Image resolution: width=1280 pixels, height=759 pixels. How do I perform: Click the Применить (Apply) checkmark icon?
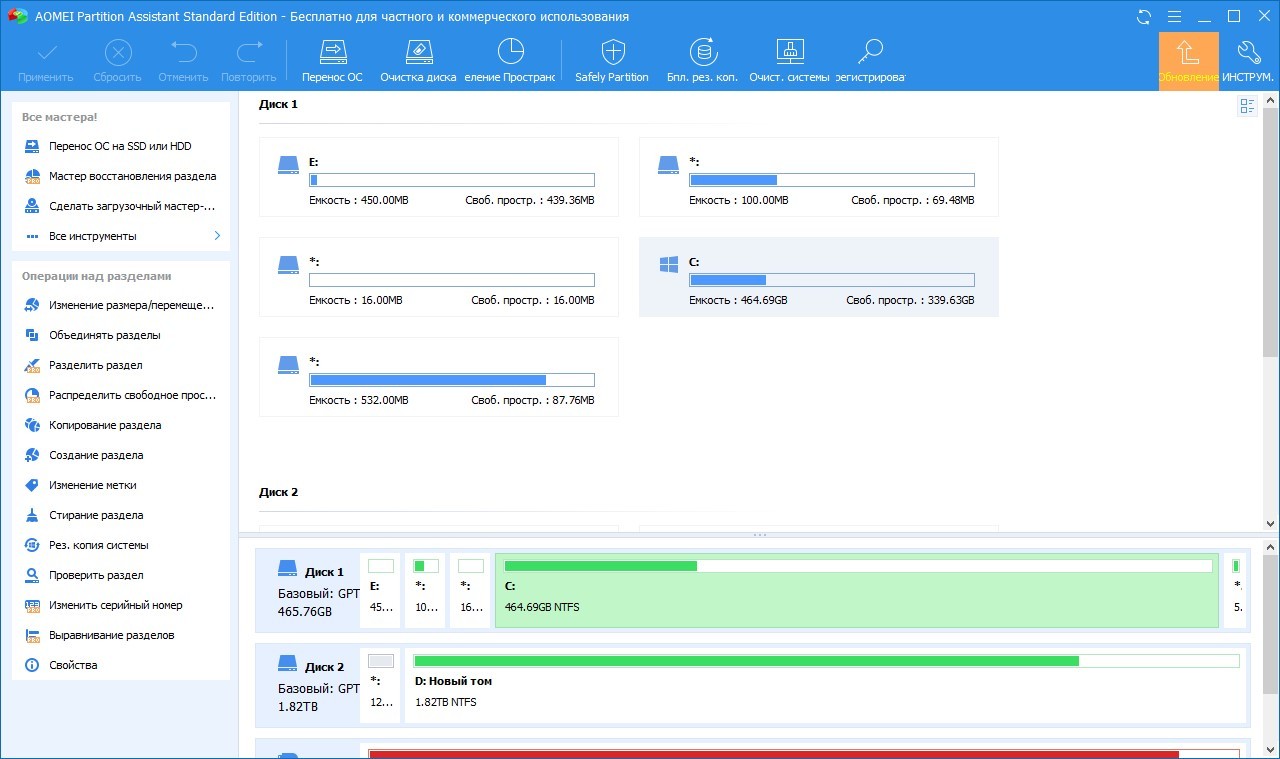(45, 52)
